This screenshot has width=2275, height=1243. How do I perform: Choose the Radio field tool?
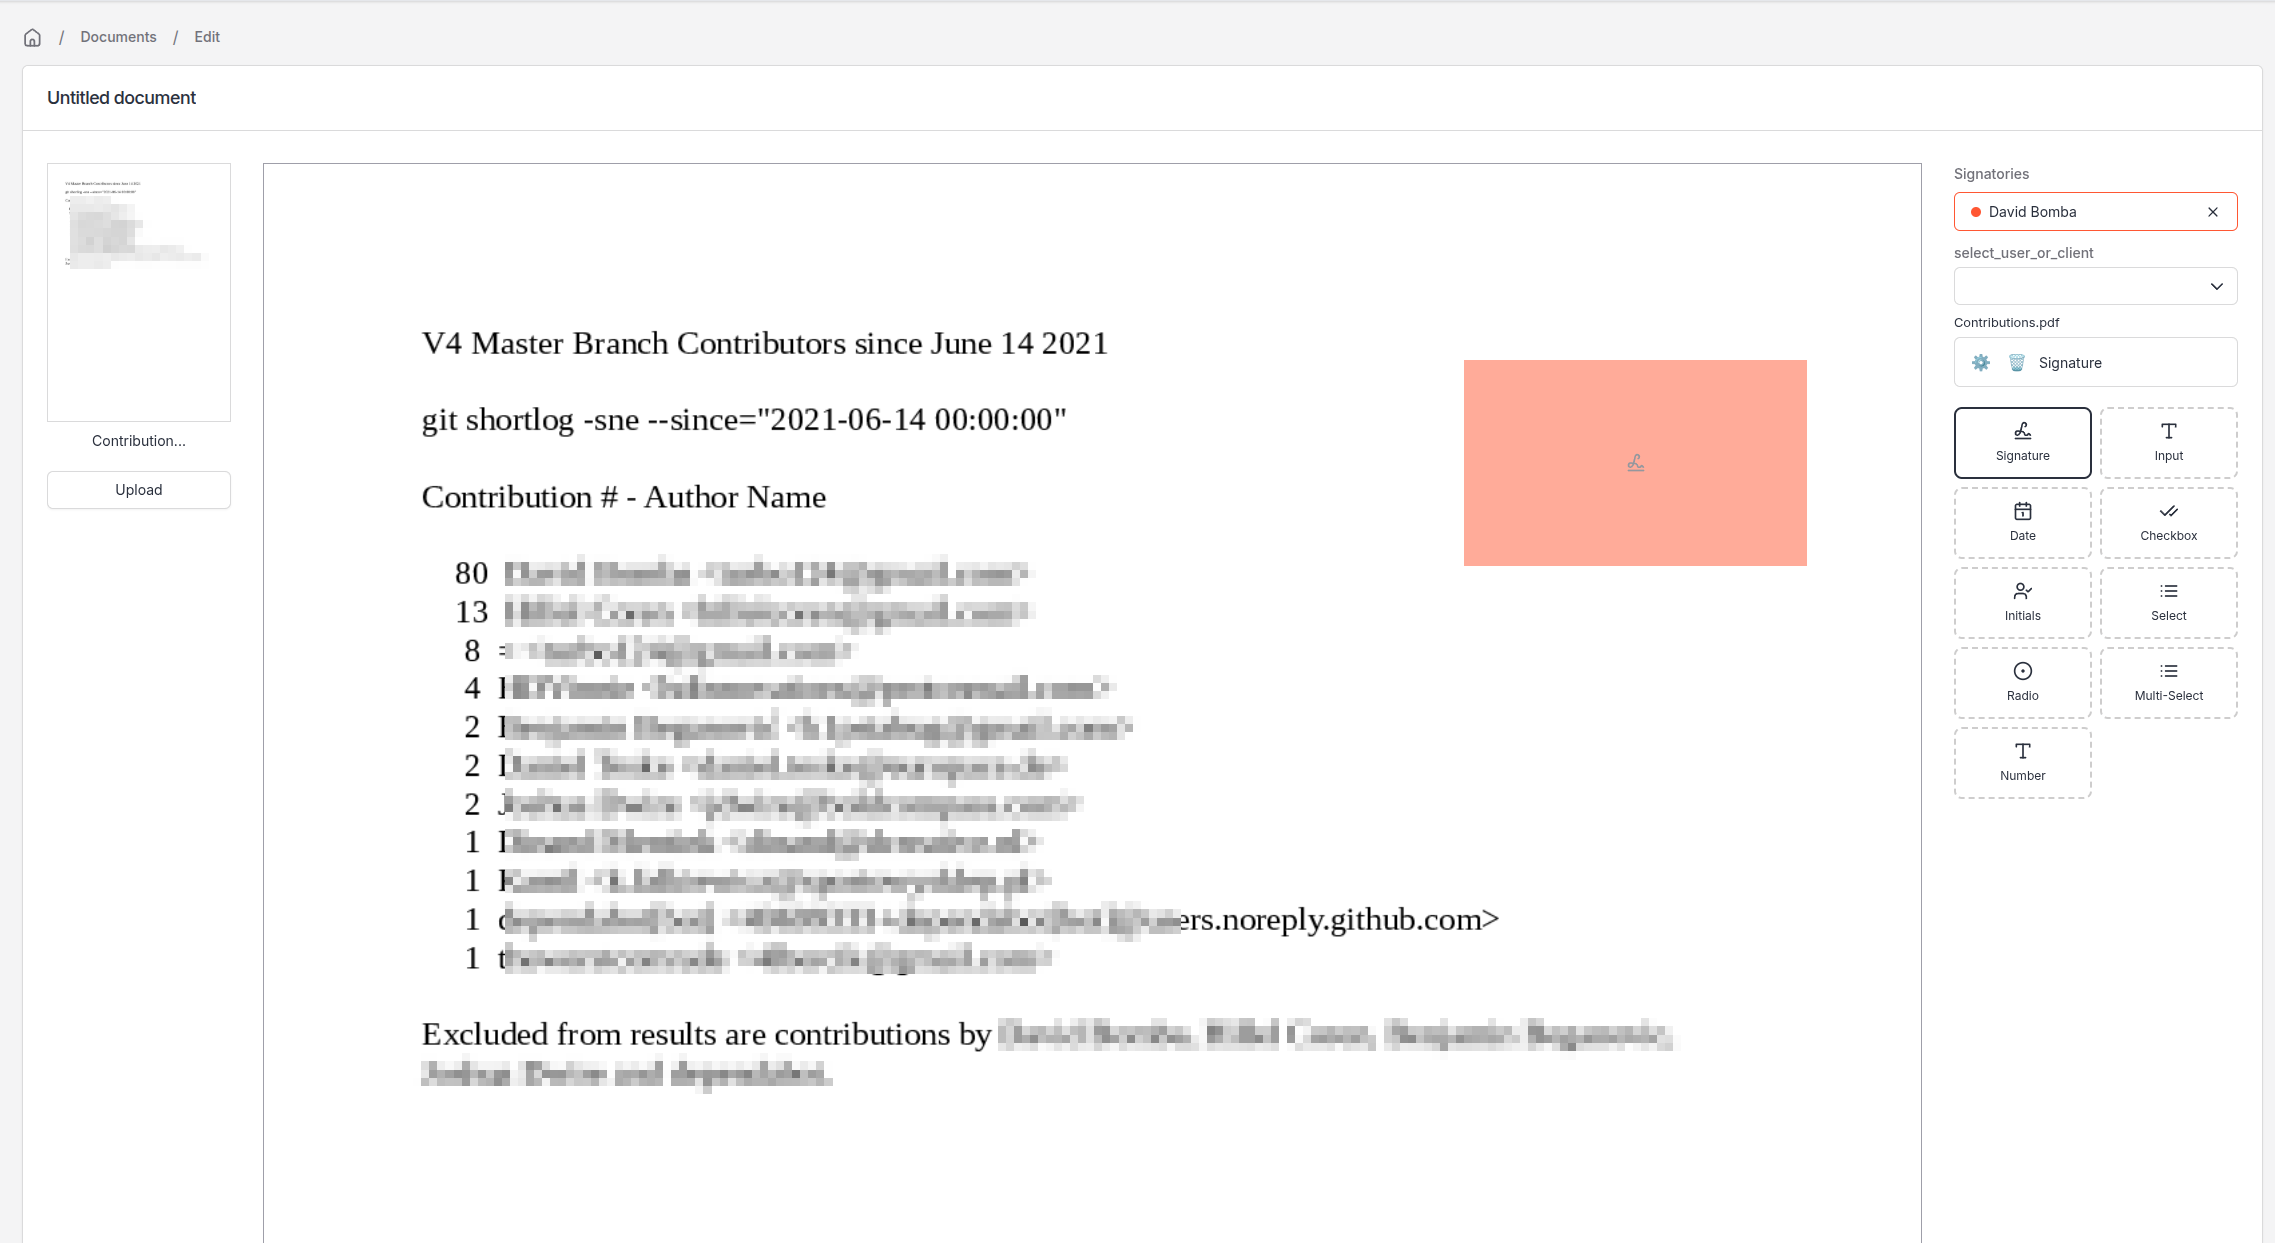click(x=2022, y=682)
